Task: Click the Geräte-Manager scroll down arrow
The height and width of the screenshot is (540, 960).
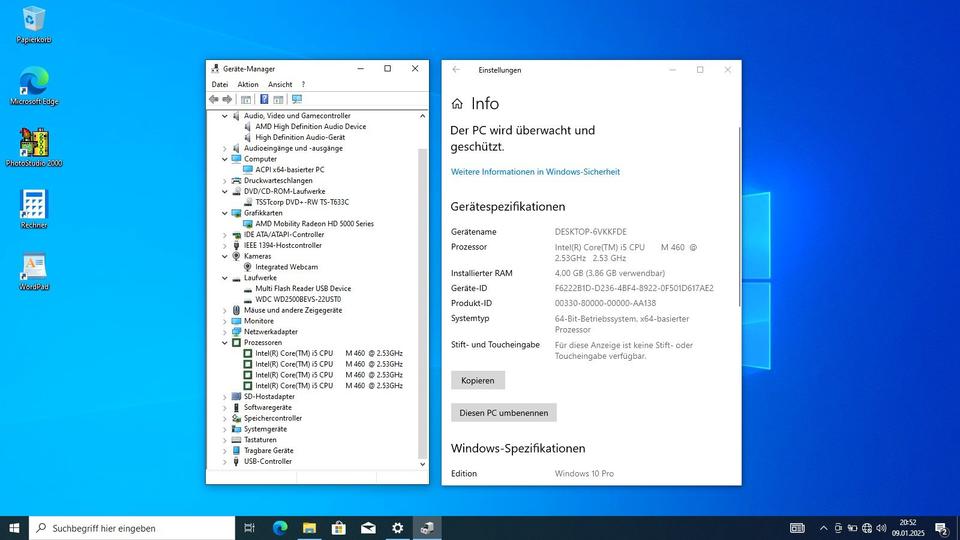Action: [x=422, y=464]
